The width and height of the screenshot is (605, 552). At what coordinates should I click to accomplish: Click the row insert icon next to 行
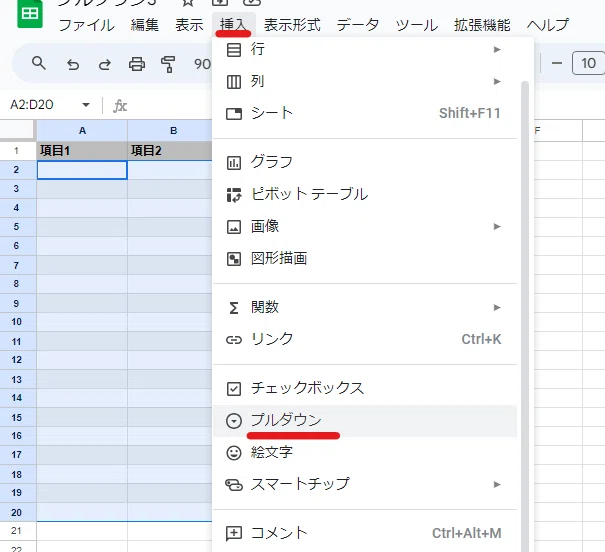click(234, 50)
